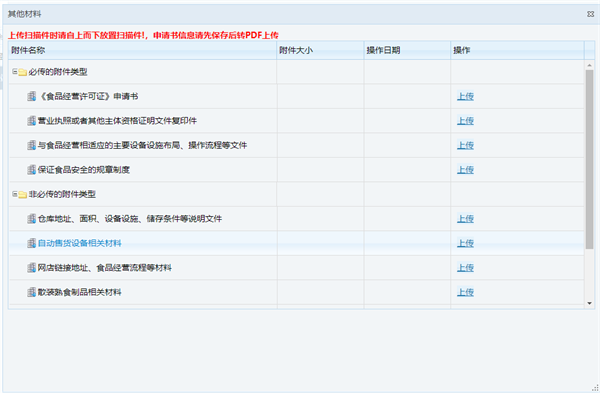The height and width of the screenshot is (393, 600).
Task: Click 非必传的附件类型 group label
Action: (62, 194)
